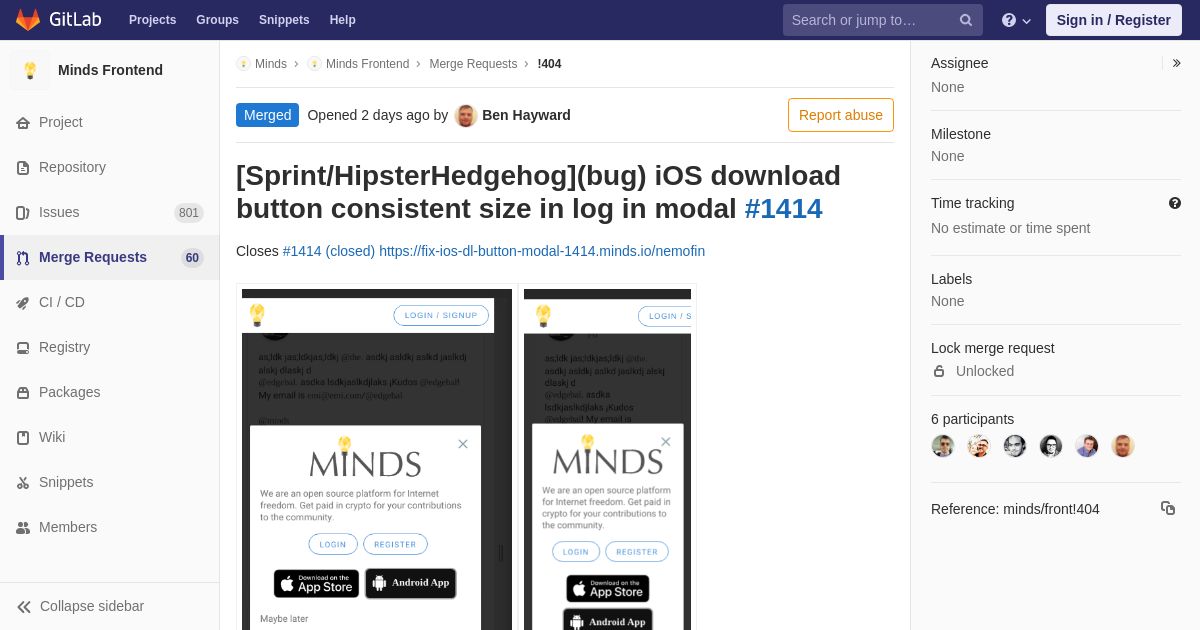Open Wiki section

(52, 437)
